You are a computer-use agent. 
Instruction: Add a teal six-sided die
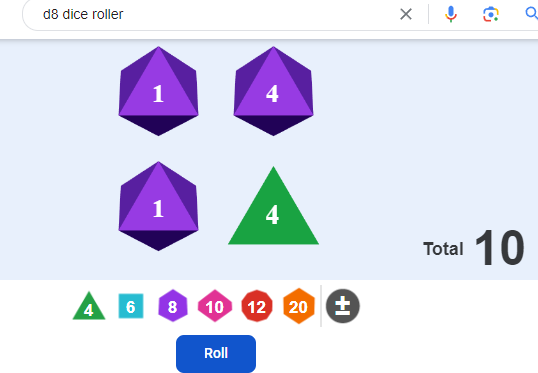tap(131, 306)
